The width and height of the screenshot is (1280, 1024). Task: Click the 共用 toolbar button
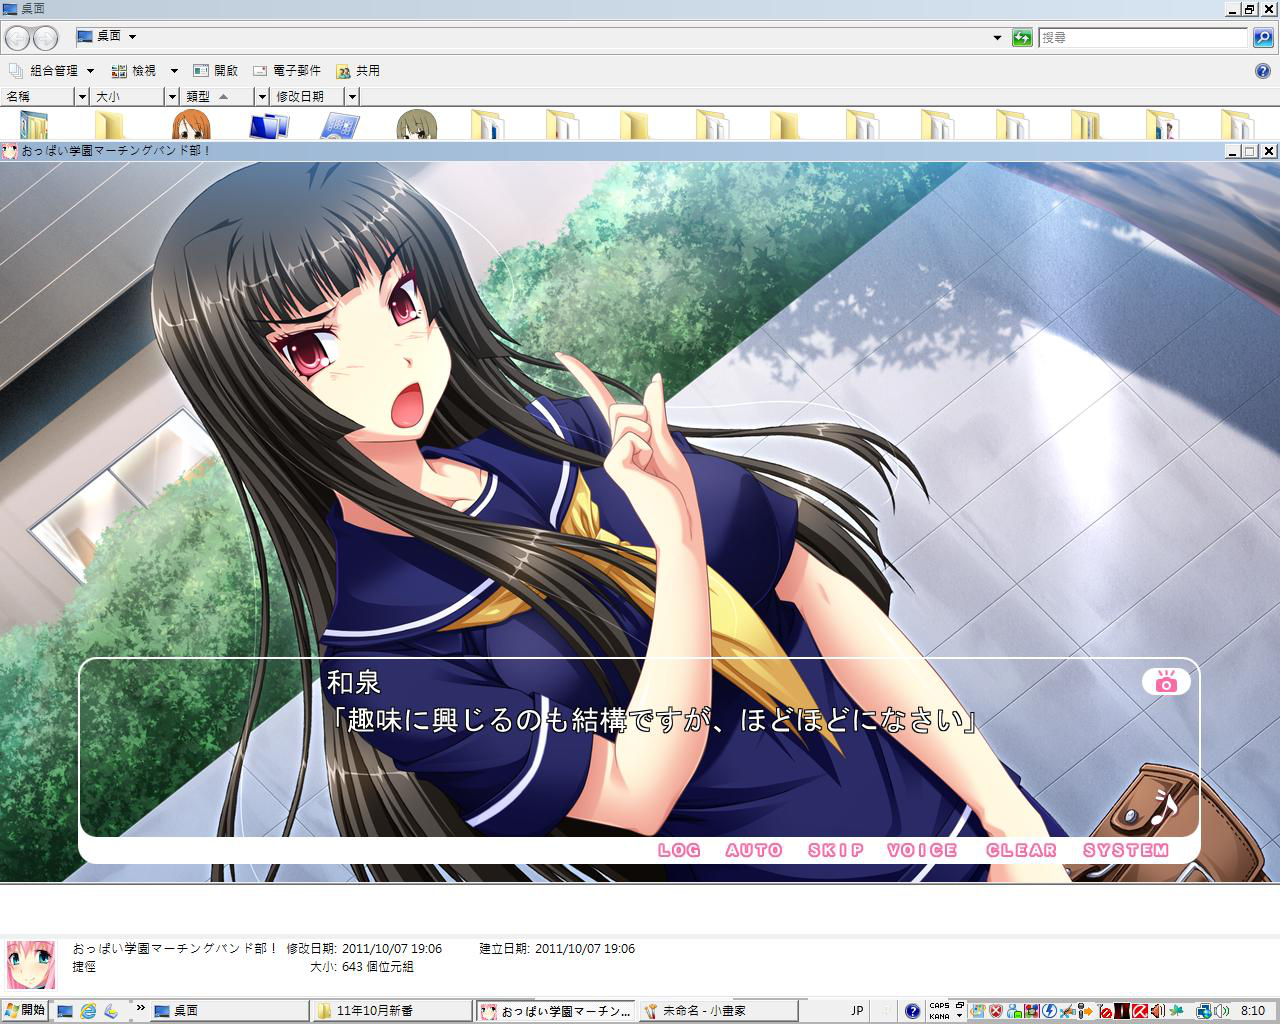coord(358,71)
